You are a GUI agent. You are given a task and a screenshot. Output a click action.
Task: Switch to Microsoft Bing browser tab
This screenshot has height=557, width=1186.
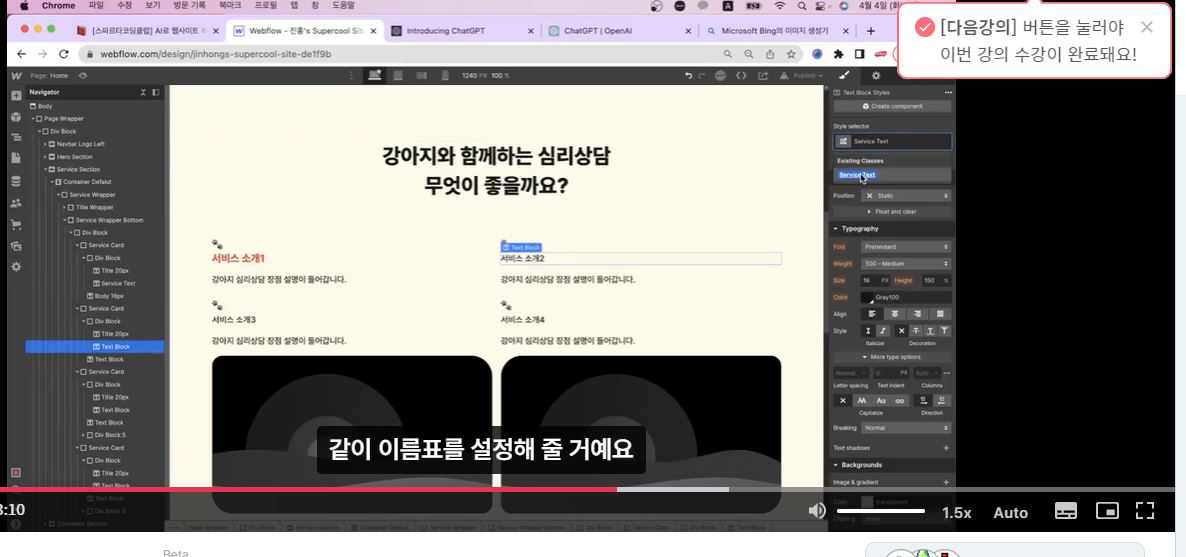[x=777, y=31]
